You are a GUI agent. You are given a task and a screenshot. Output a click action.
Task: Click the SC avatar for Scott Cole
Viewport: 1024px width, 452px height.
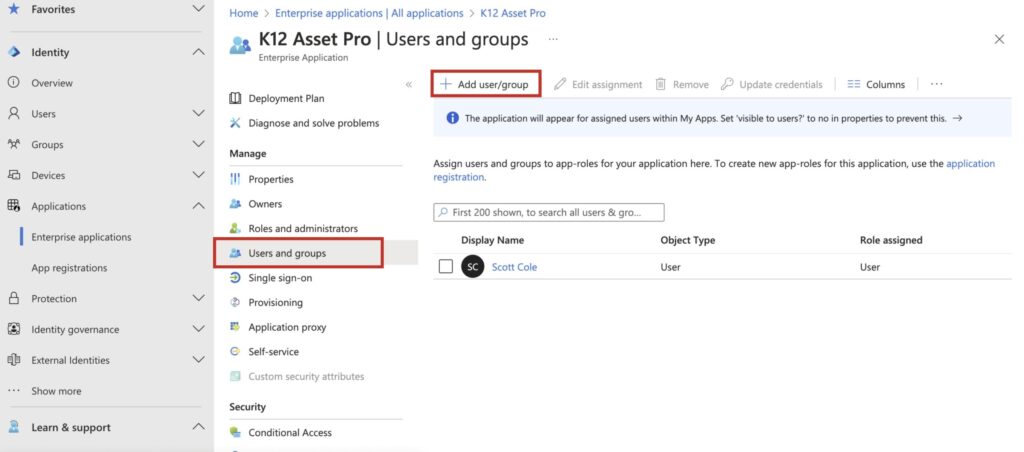pos(473,267)
